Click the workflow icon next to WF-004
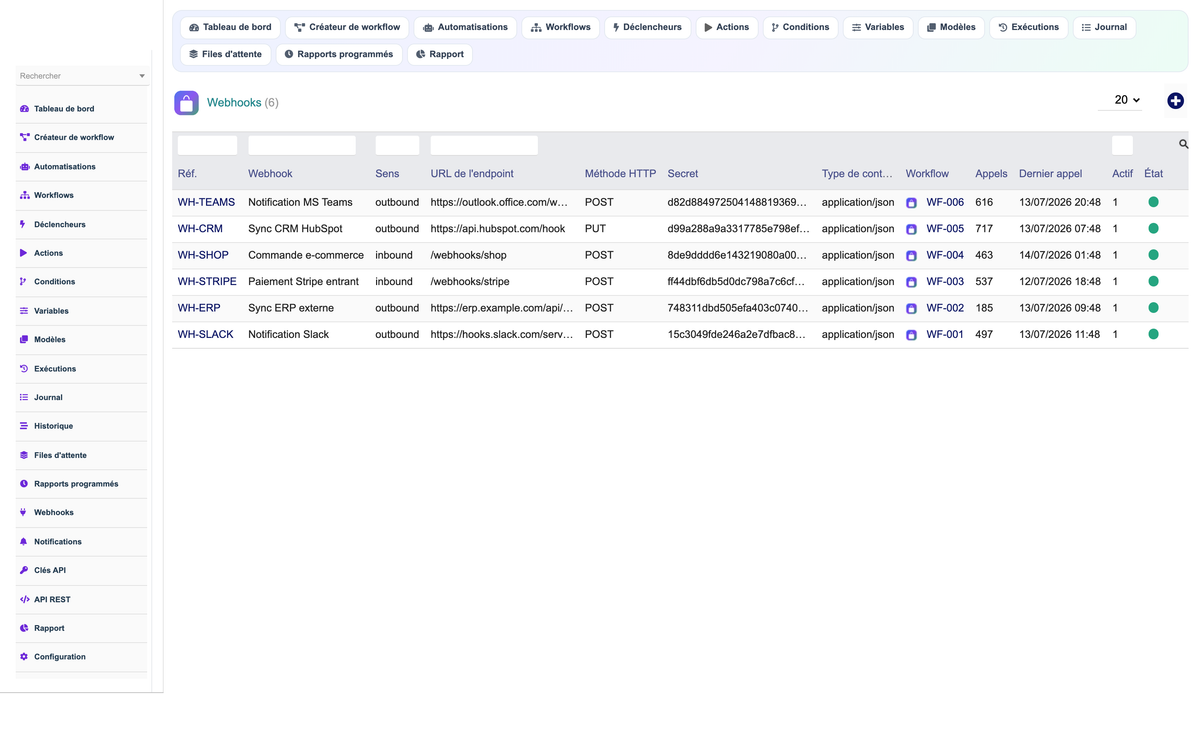This screenshot has height=743, width=1200. (911, 256)
